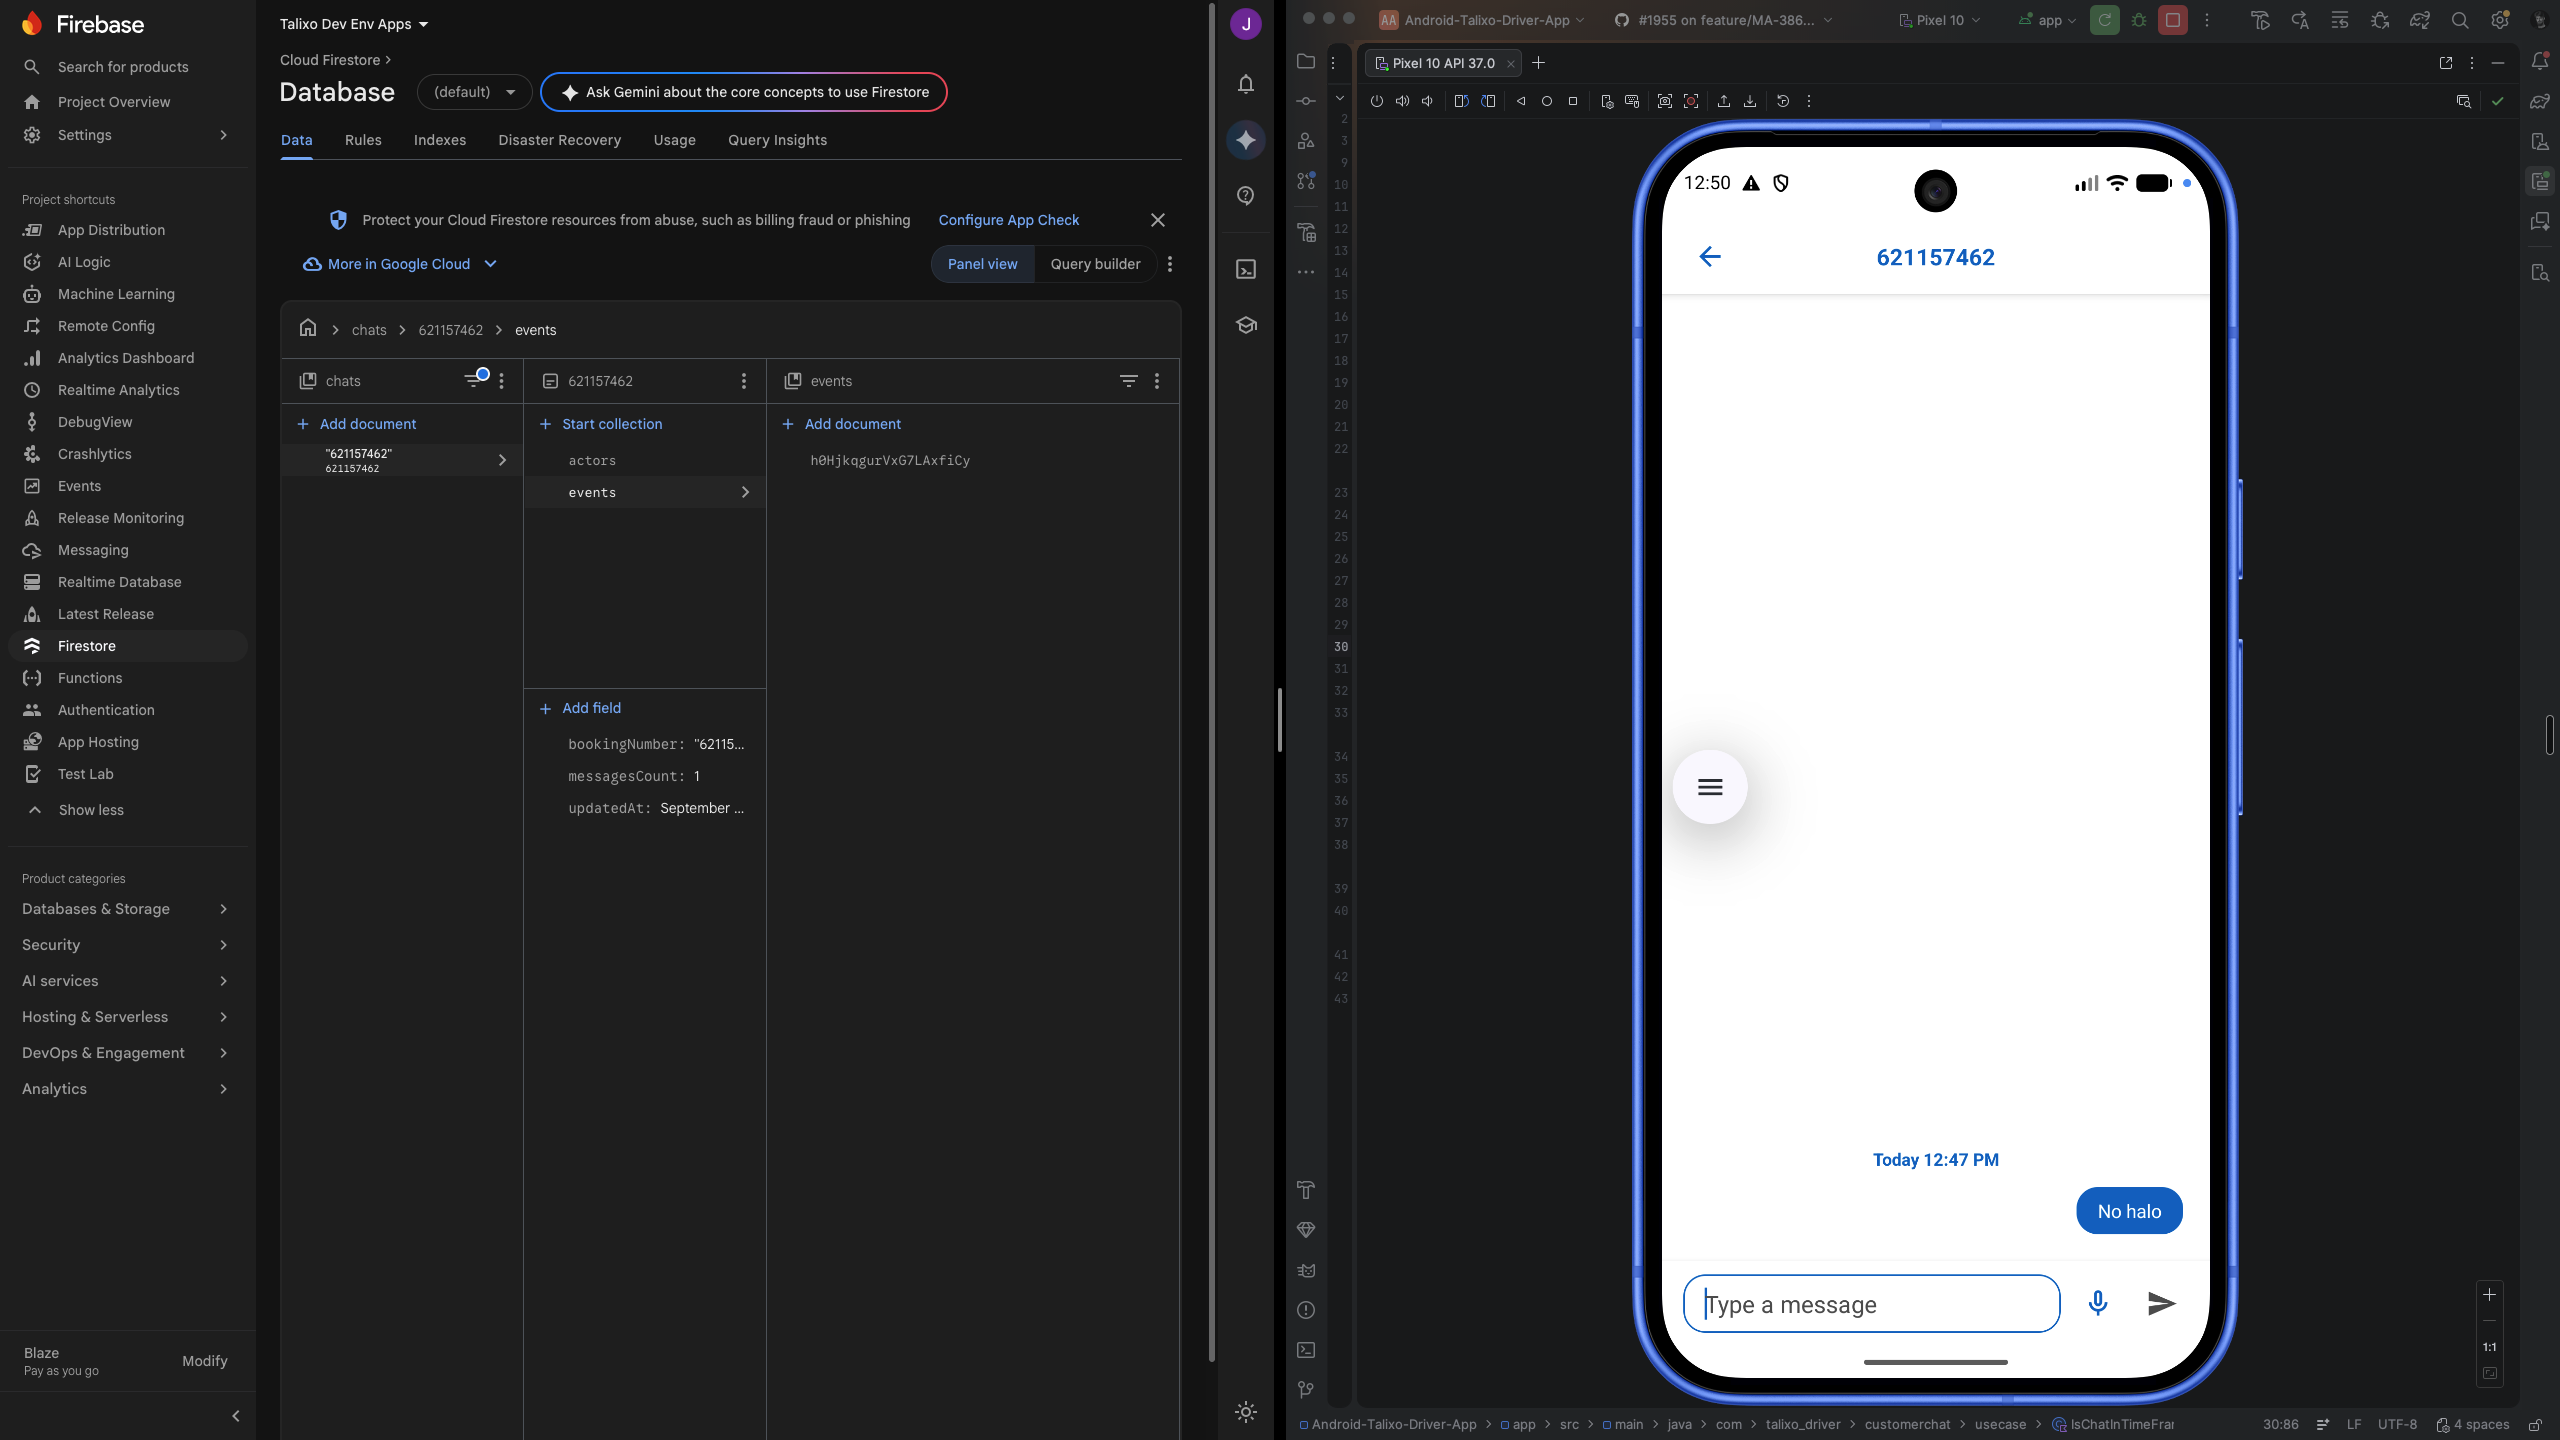Click Add field

pos(580,708)
